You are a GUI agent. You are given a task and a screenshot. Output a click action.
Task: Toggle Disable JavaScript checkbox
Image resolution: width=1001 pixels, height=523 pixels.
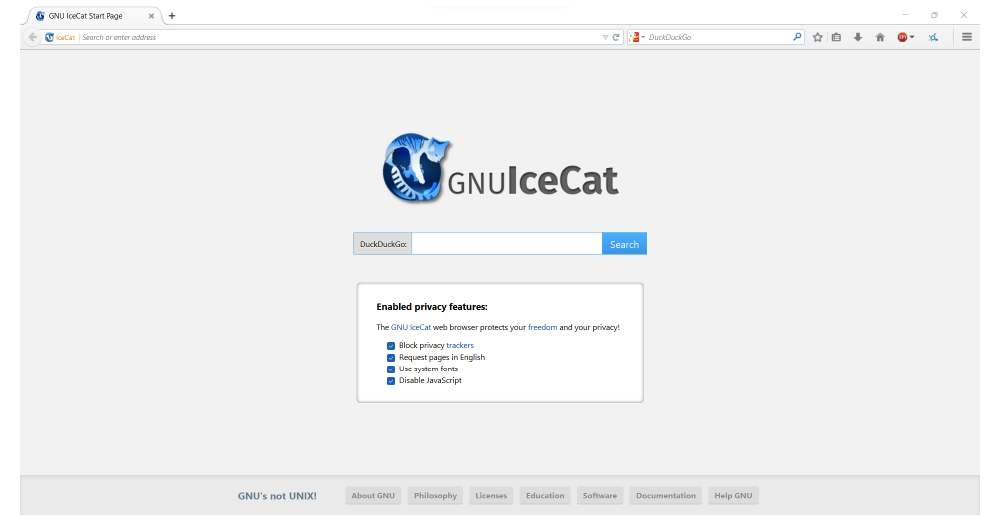[x=391, y=381]
